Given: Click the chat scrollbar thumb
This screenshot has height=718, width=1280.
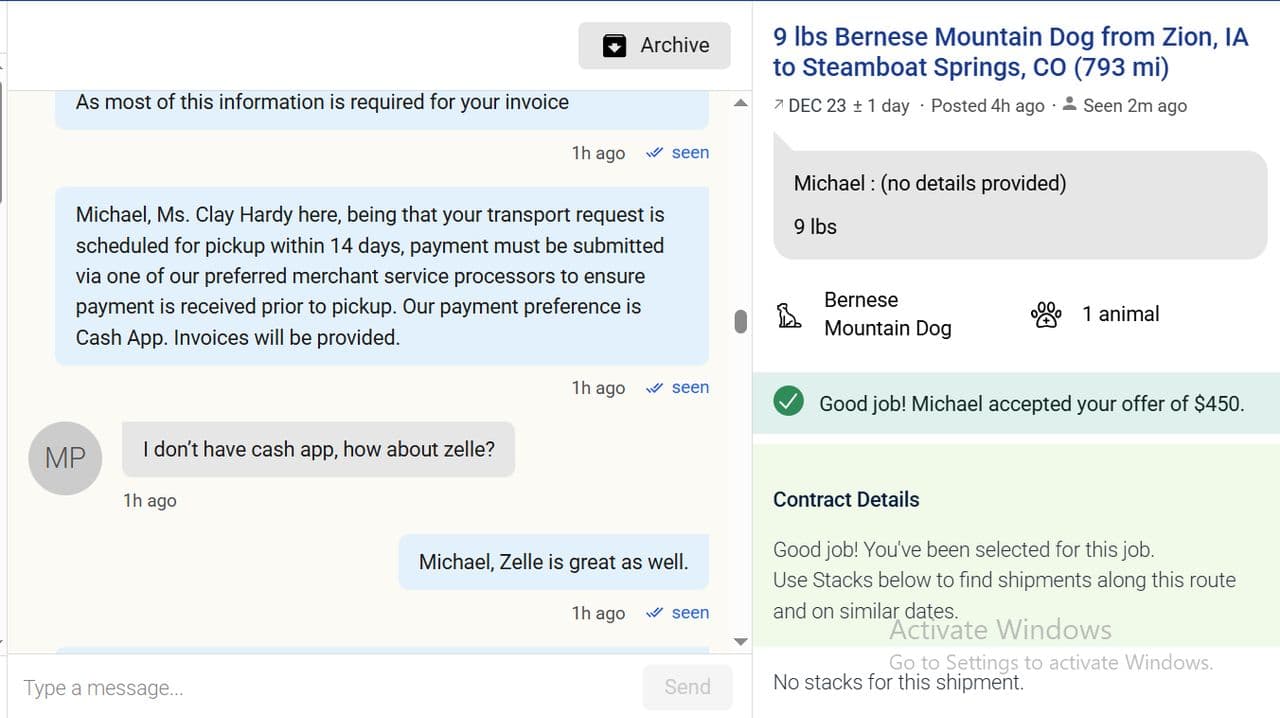Looking at the screenshot, I should click(740, 321).
